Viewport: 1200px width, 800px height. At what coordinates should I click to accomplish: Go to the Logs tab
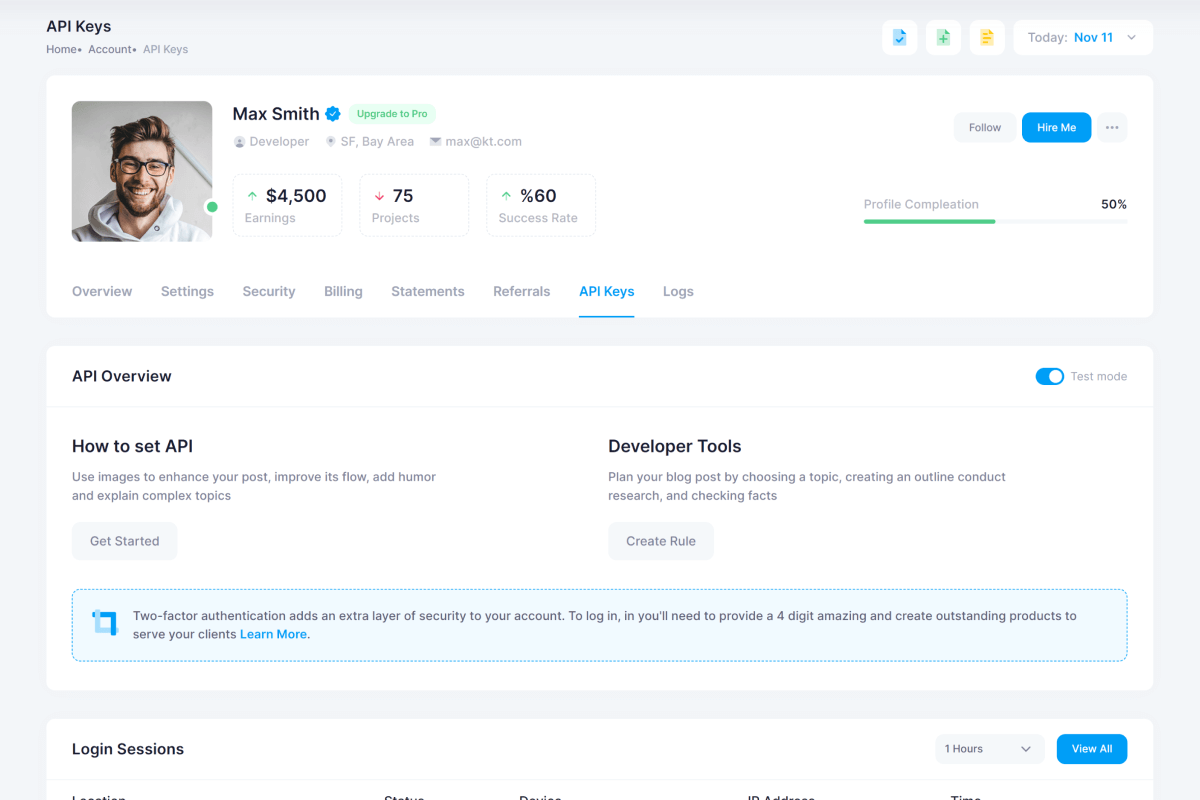678,292
